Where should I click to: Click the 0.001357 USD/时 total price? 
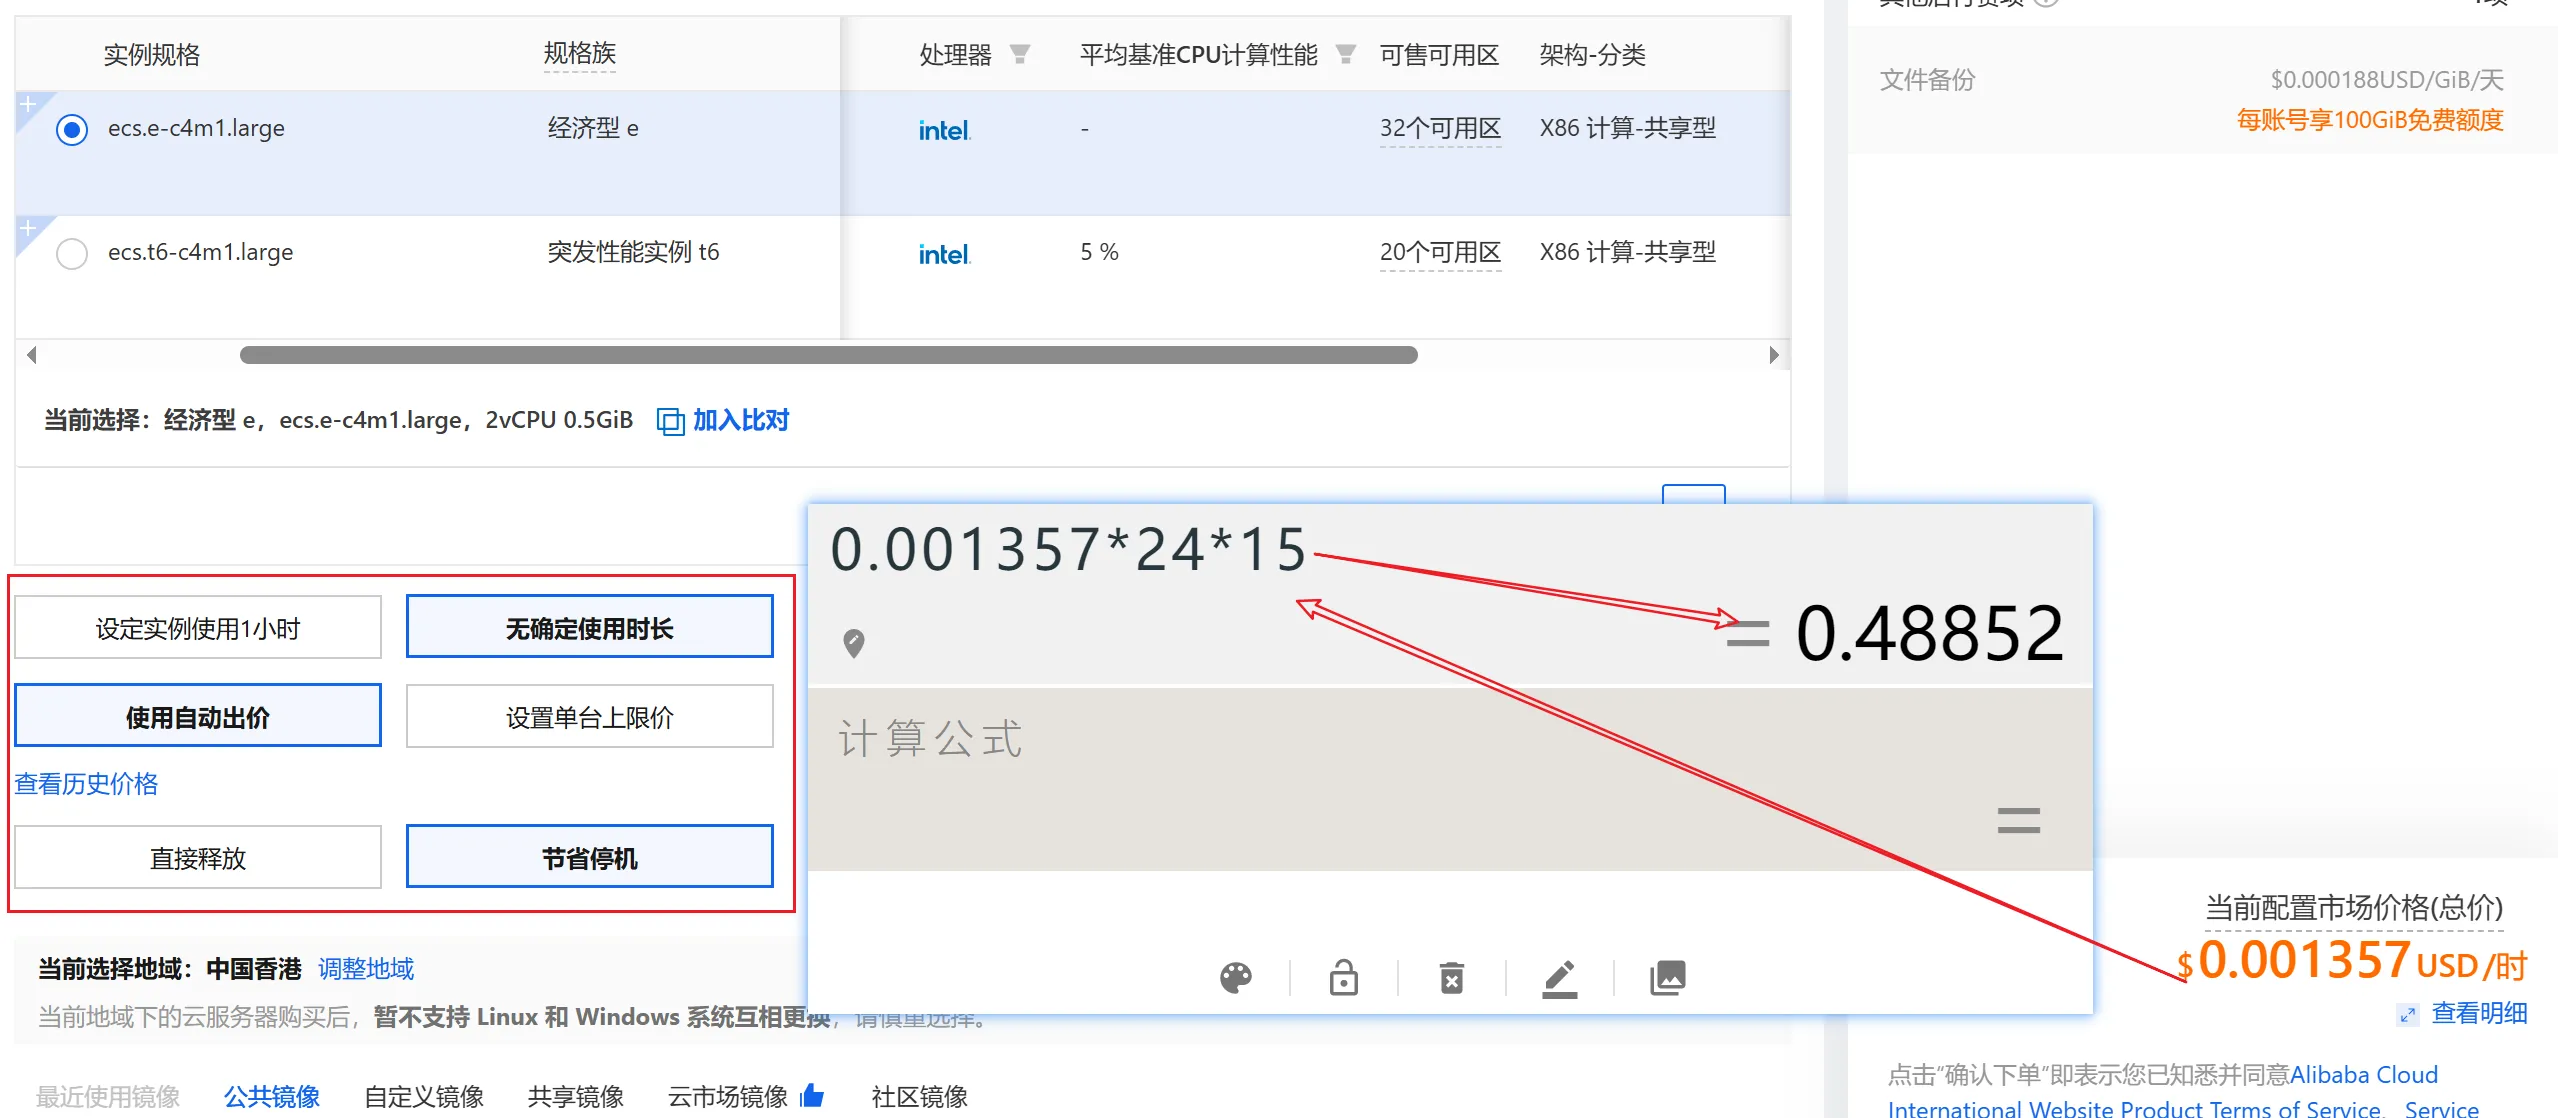coord(2352,961)
